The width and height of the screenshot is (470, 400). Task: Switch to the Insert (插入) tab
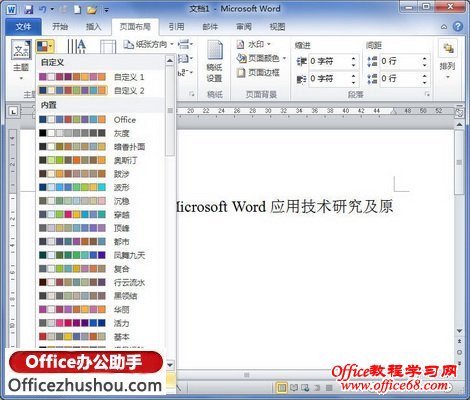point(94,27)
